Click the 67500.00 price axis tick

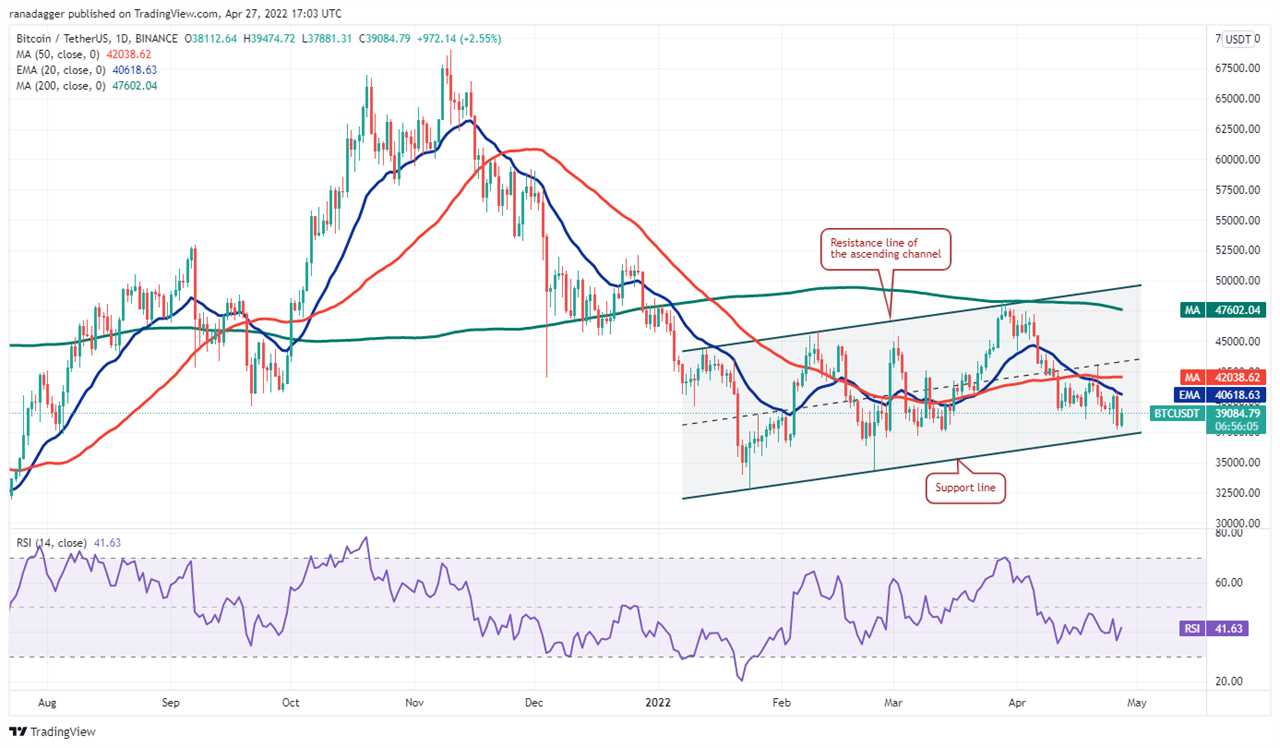click(1236, 69)
